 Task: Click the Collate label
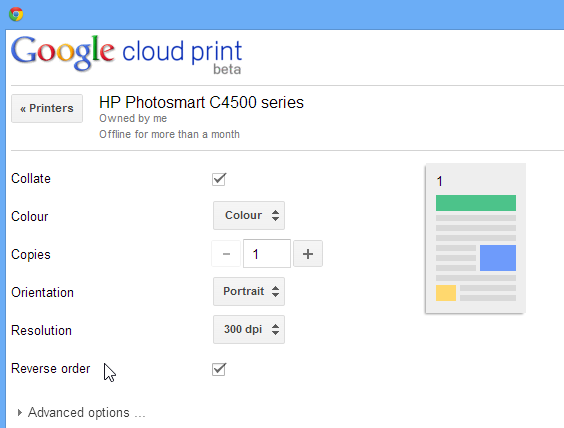pyautogui.click(x=31, y=178)
